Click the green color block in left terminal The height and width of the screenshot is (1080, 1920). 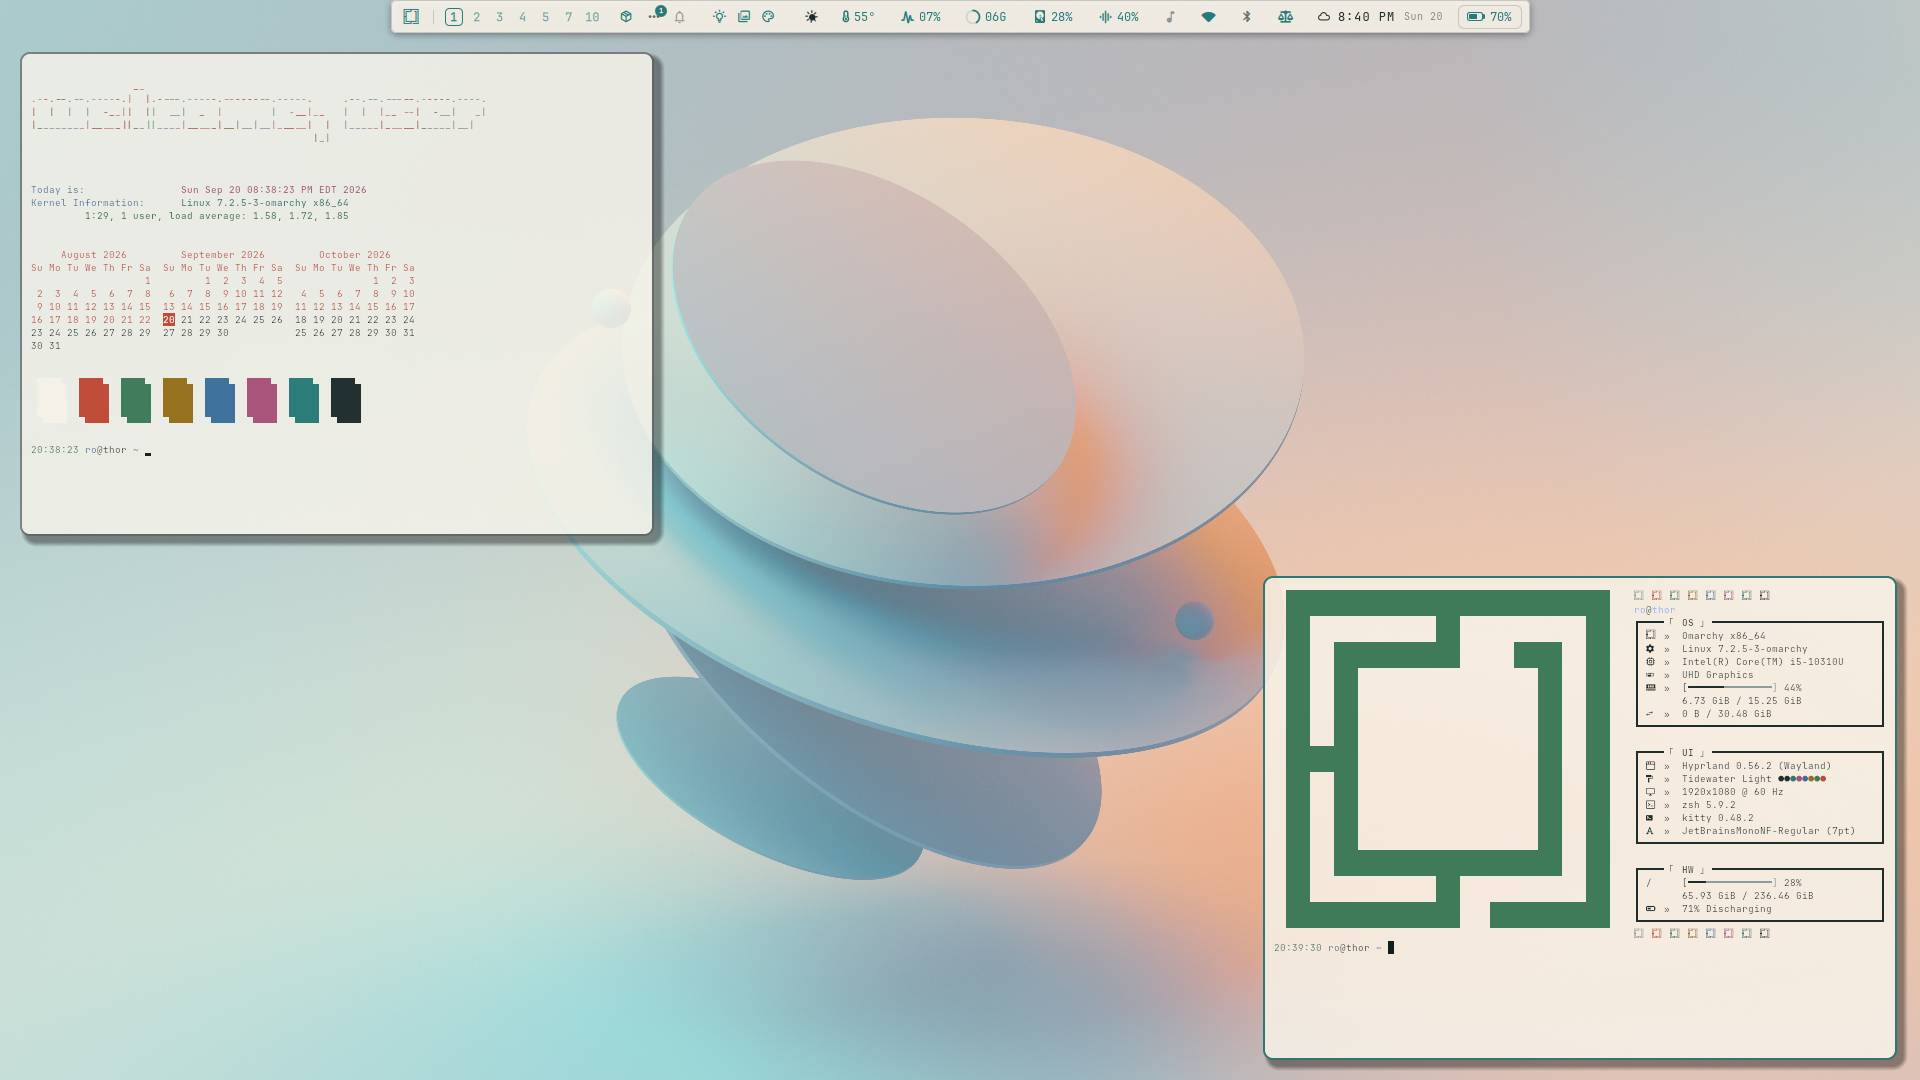pyautogui.click(x=136, y=400)
